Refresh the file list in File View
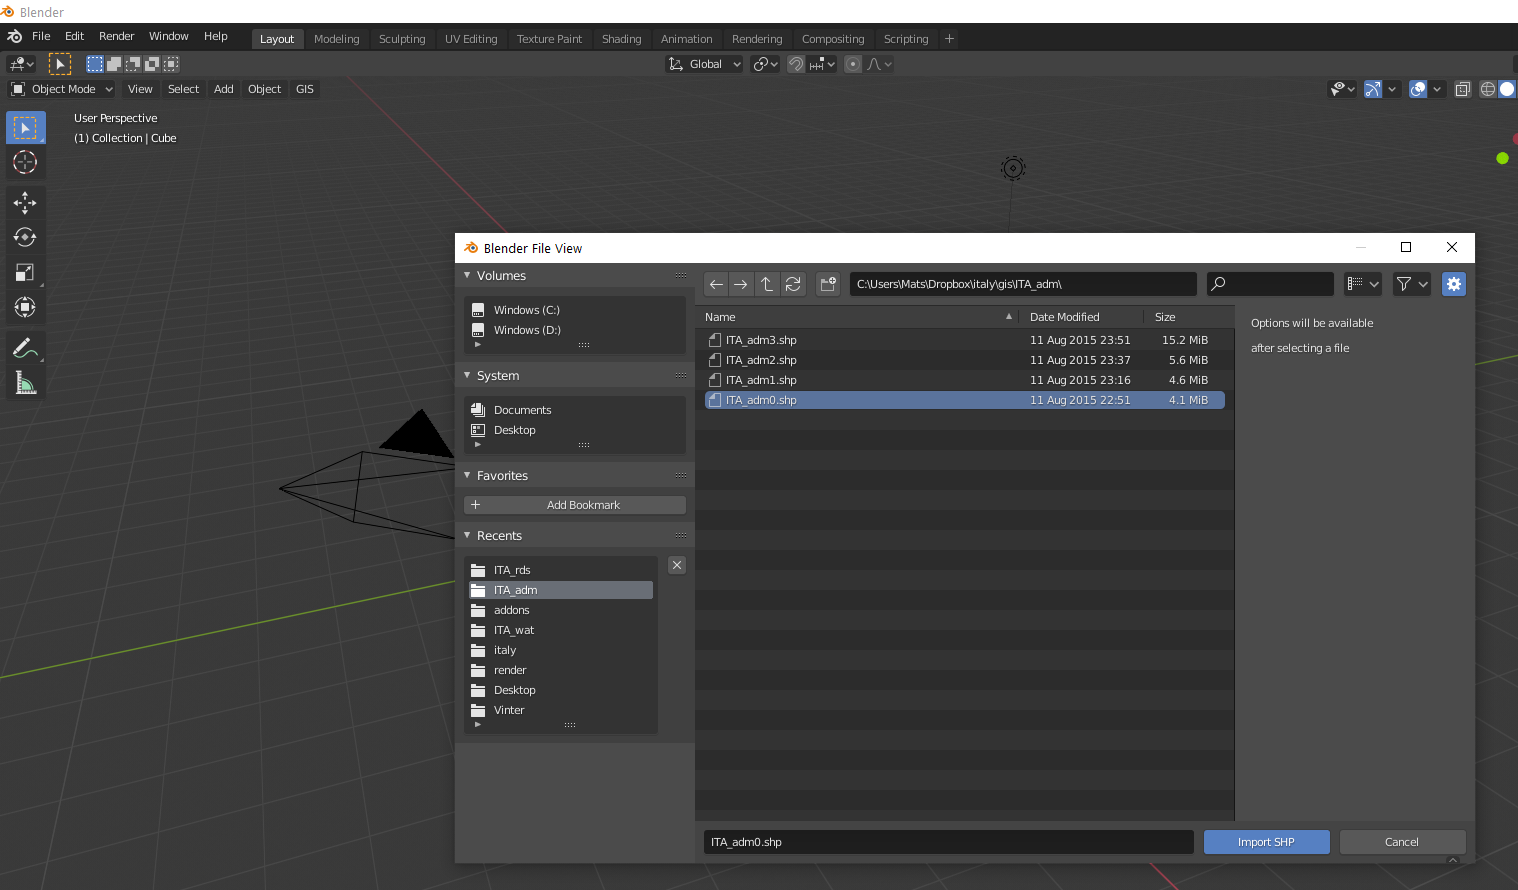The image size is (1518, 890). [x=793, y=284]
